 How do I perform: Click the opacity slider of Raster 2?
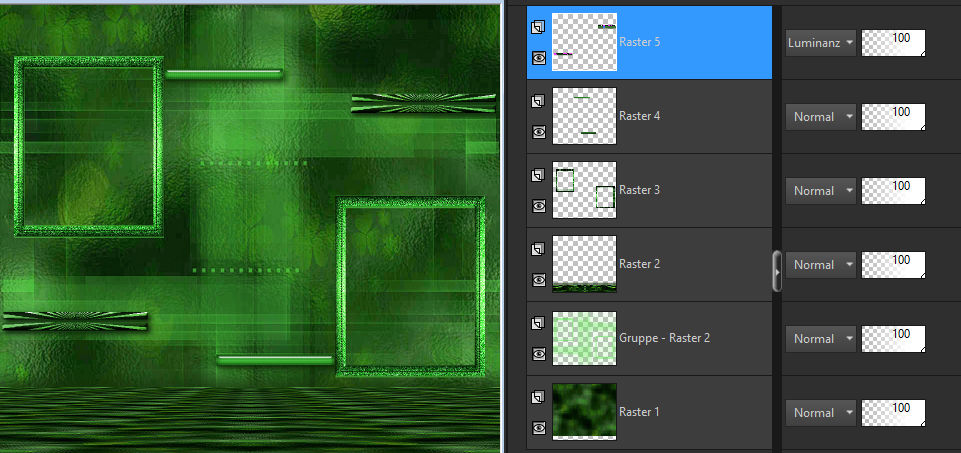click(x=894, y=265)
